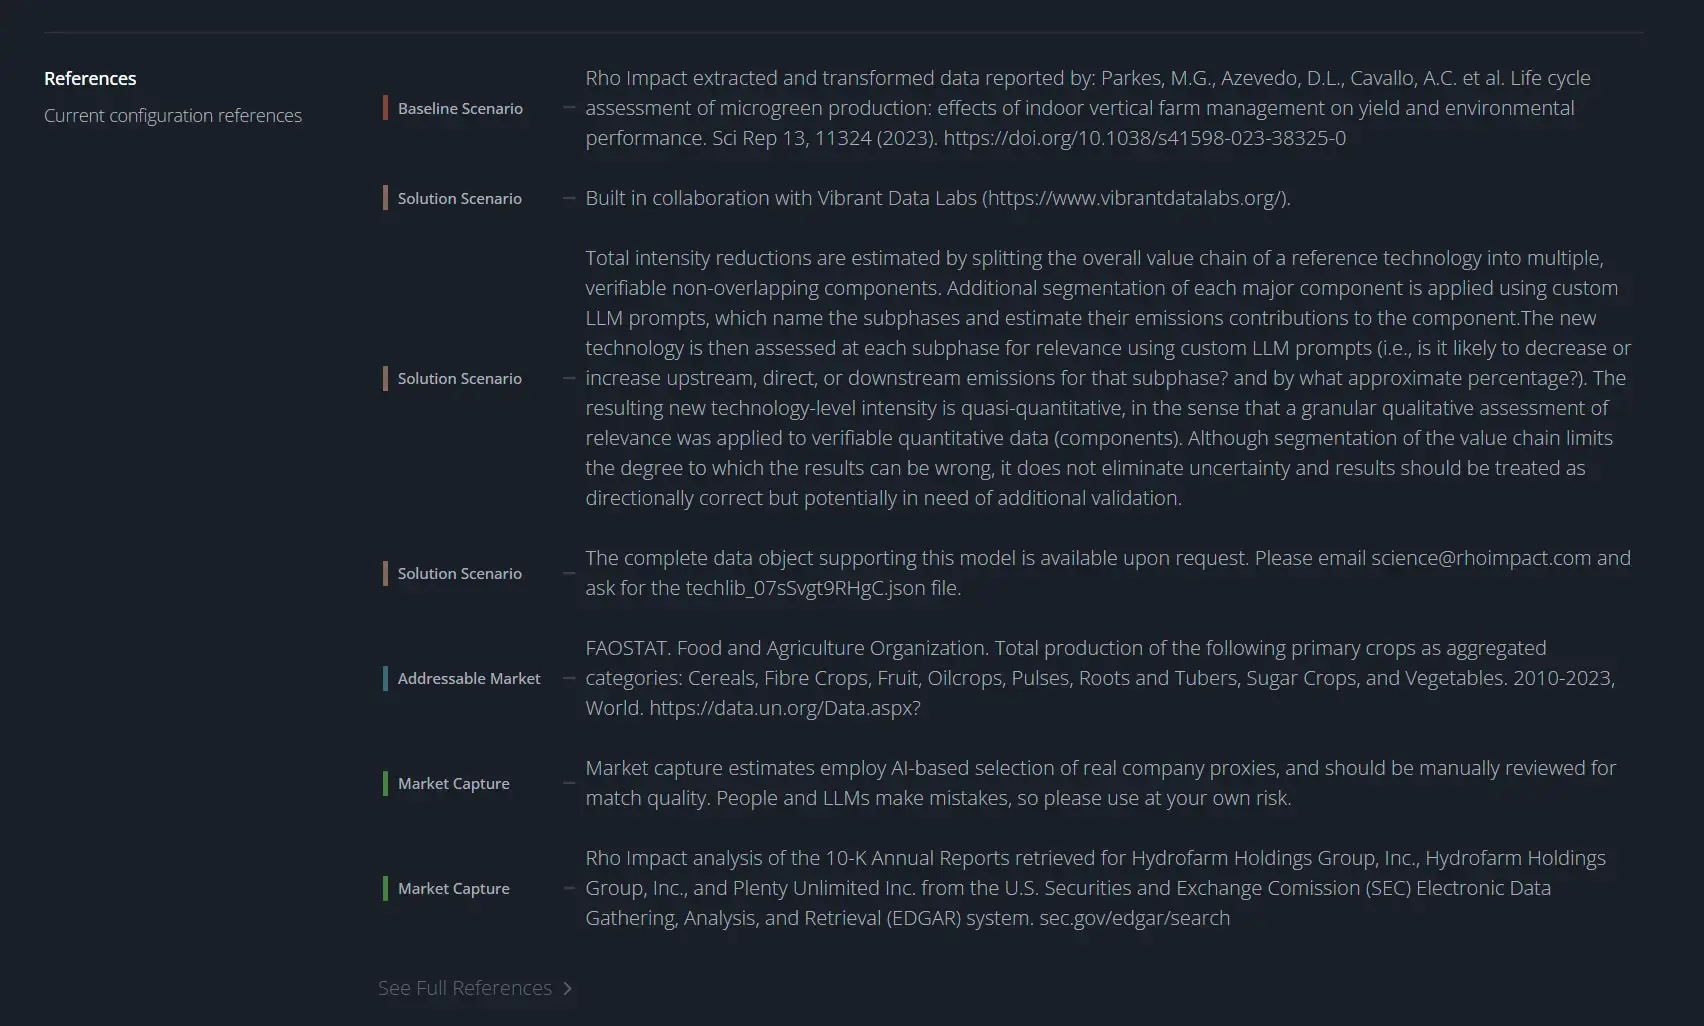Select the Market Capture label beside the AI-based proxies note
This screenshot has width=1704, height=1026.
(x=454, y=783)
